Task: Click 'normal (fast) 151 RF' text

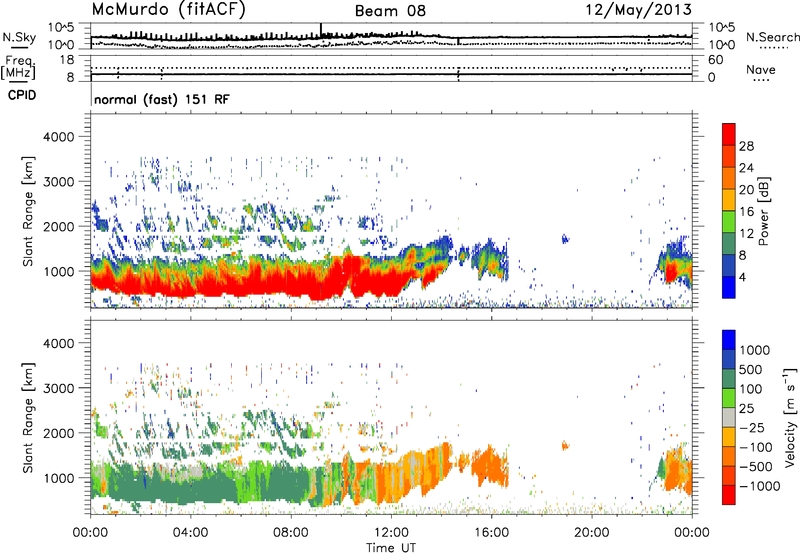Action: click(162, 99)
